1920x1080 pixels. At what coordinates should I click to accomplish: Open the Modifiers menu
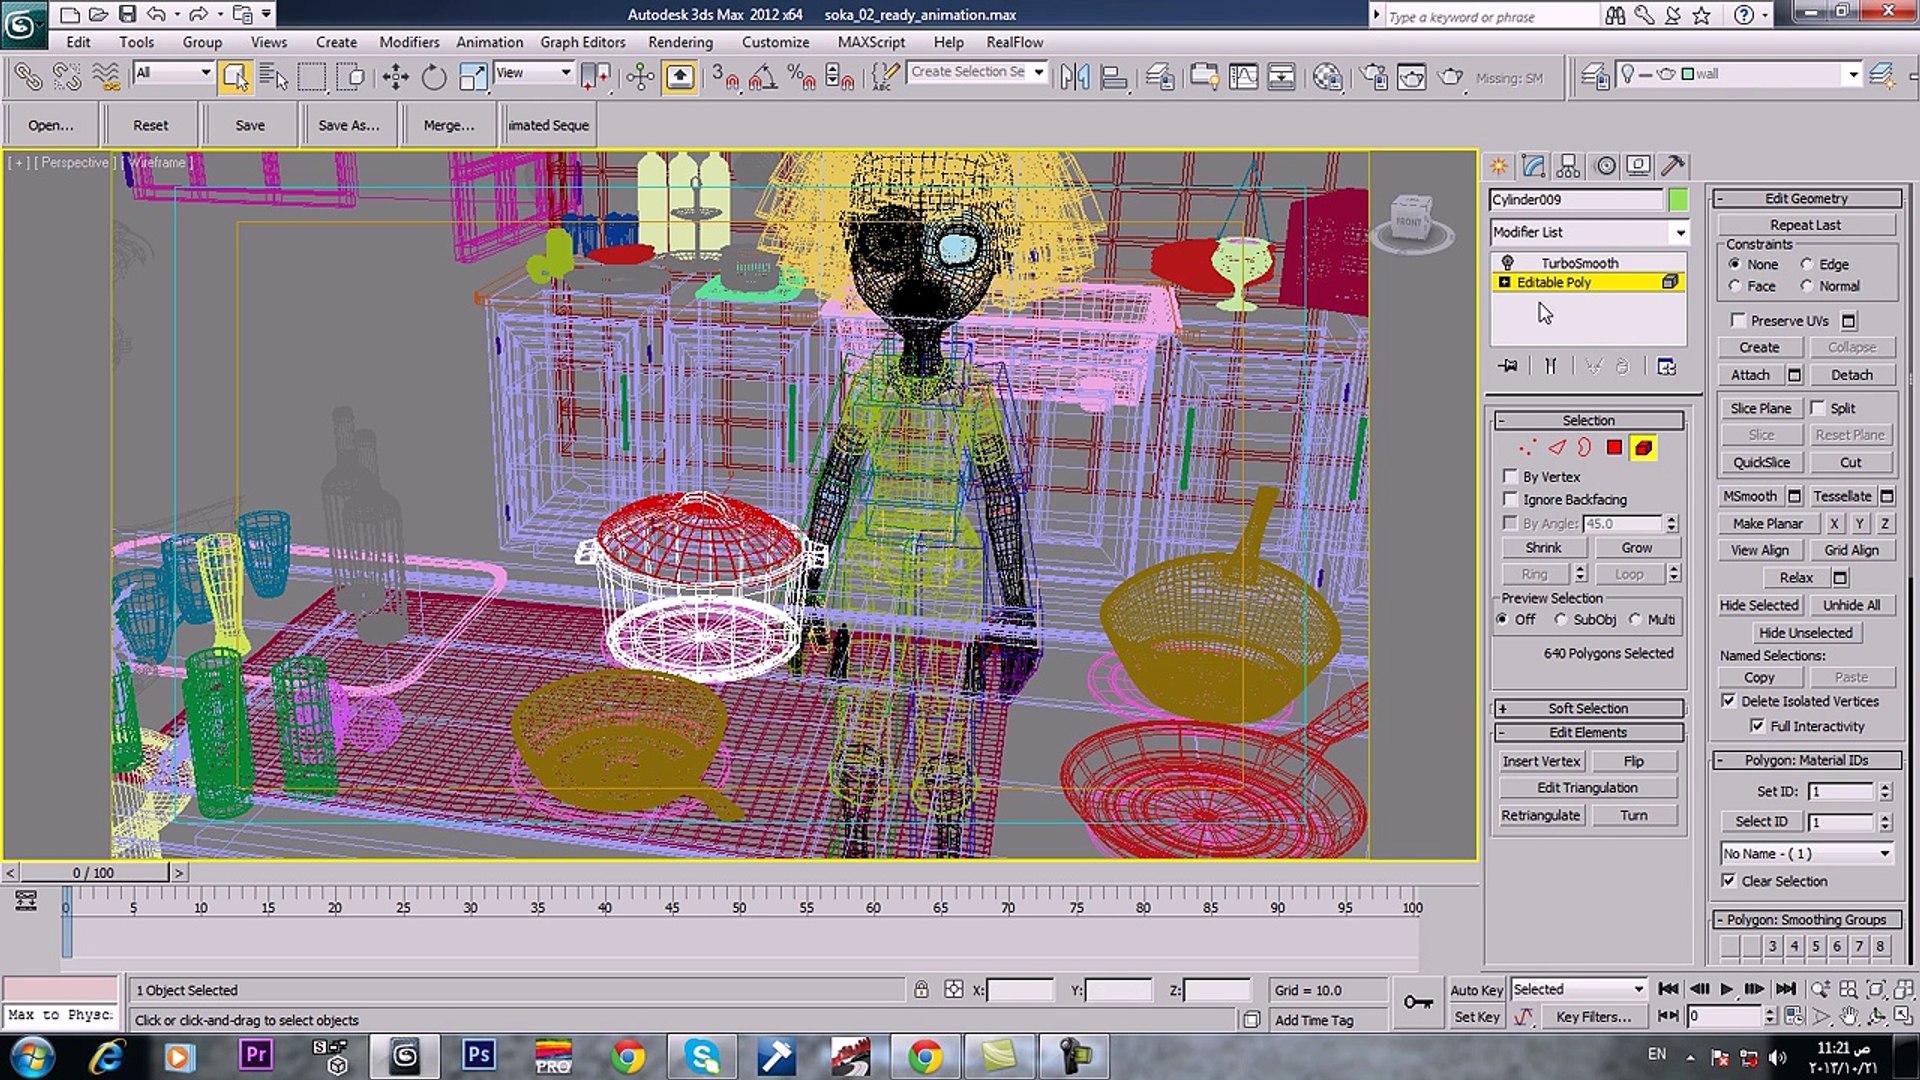(409, 42)
